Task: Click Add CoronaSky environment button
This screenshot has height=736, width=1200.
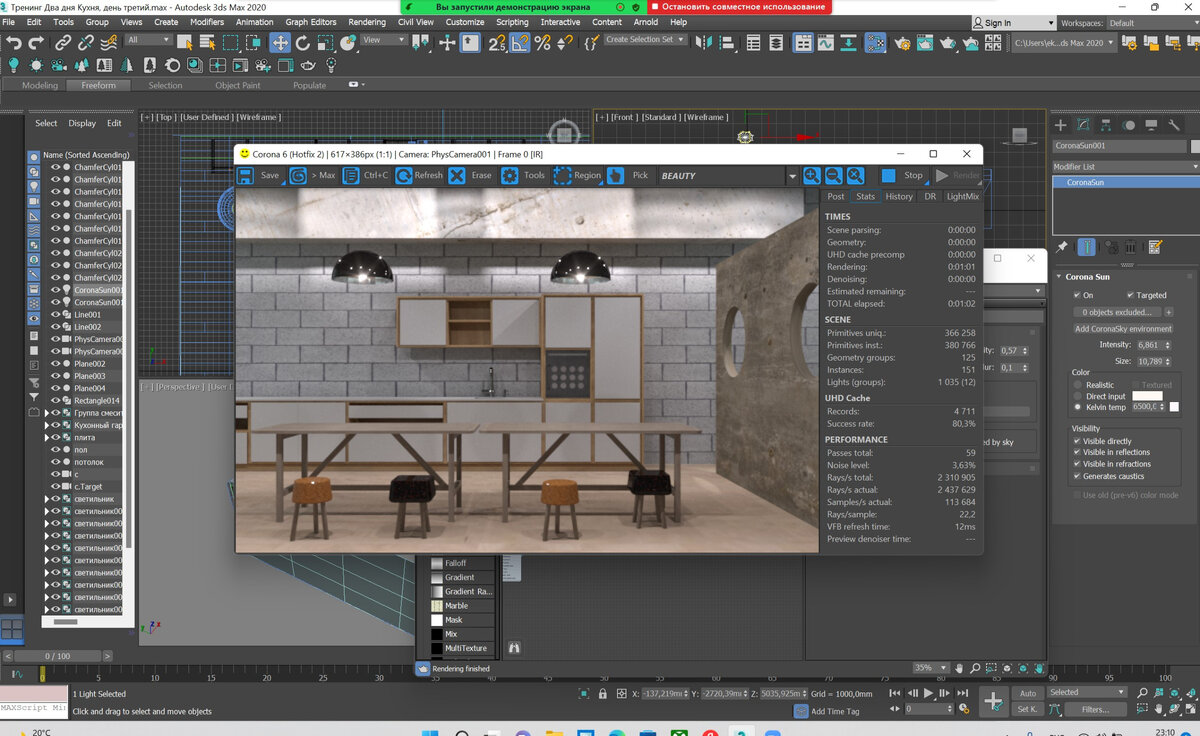Action: click(1123, 328)
